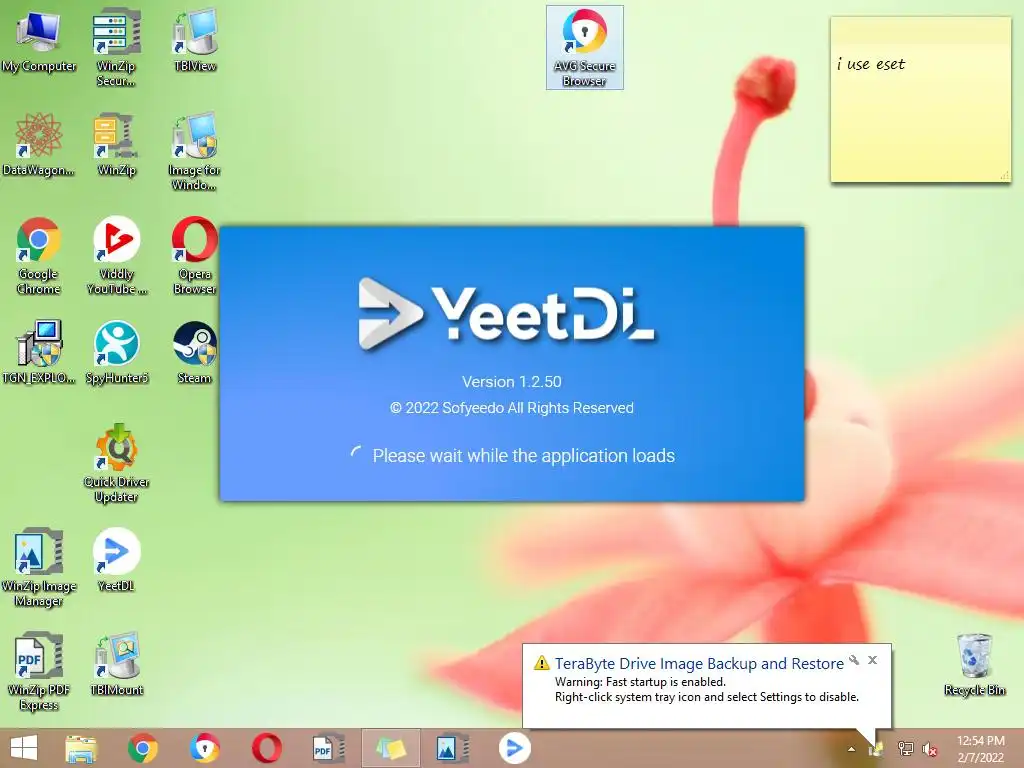Screen dimensions: 1024x768
Task: Click the TeraByte Drive Image Backup notification title
Action: [x=699, y=664]
